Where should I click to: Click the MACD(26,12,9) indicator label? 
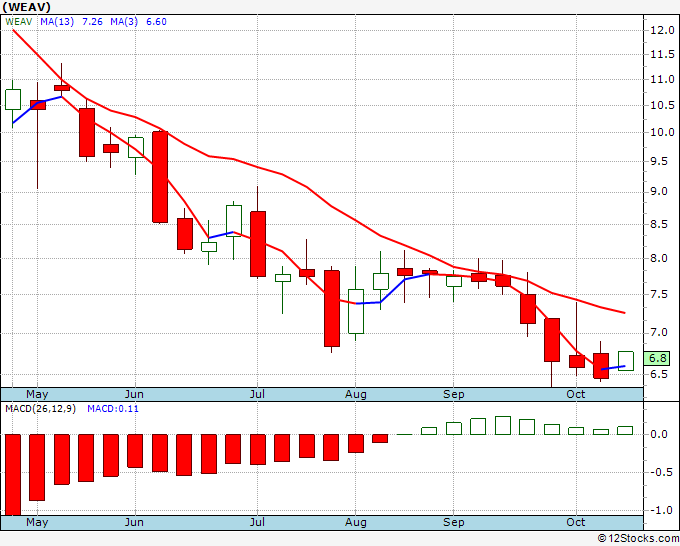coord(41,409)
